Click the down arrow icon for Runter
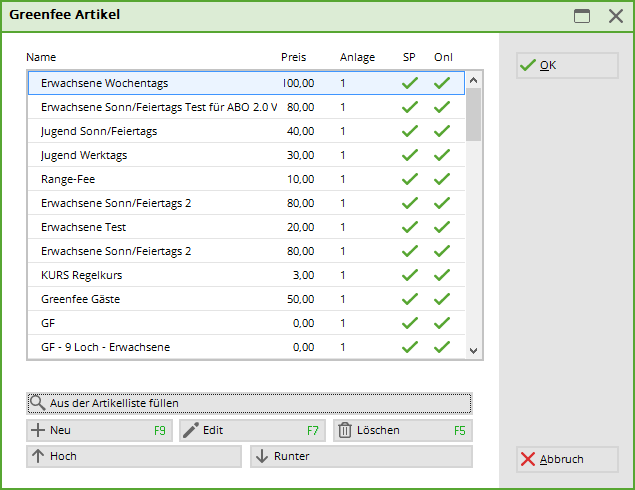Screen dimensions: 635x490 point(263,456)
